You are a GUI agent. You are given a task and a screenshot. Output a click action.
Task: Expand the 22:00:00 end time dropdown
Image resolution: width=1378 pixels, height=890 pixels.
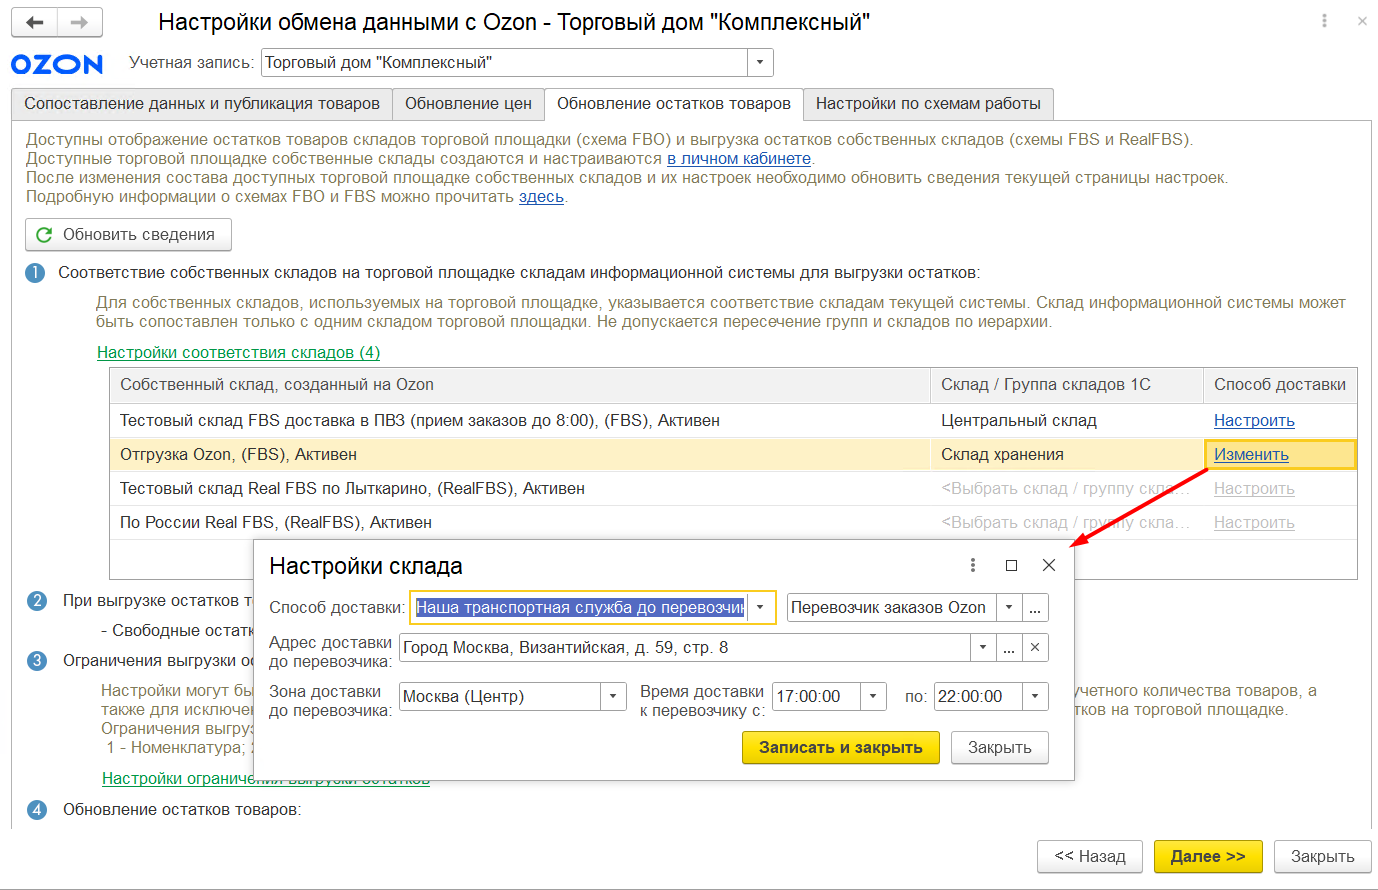pyautogui.click(x=1035, y=697)
